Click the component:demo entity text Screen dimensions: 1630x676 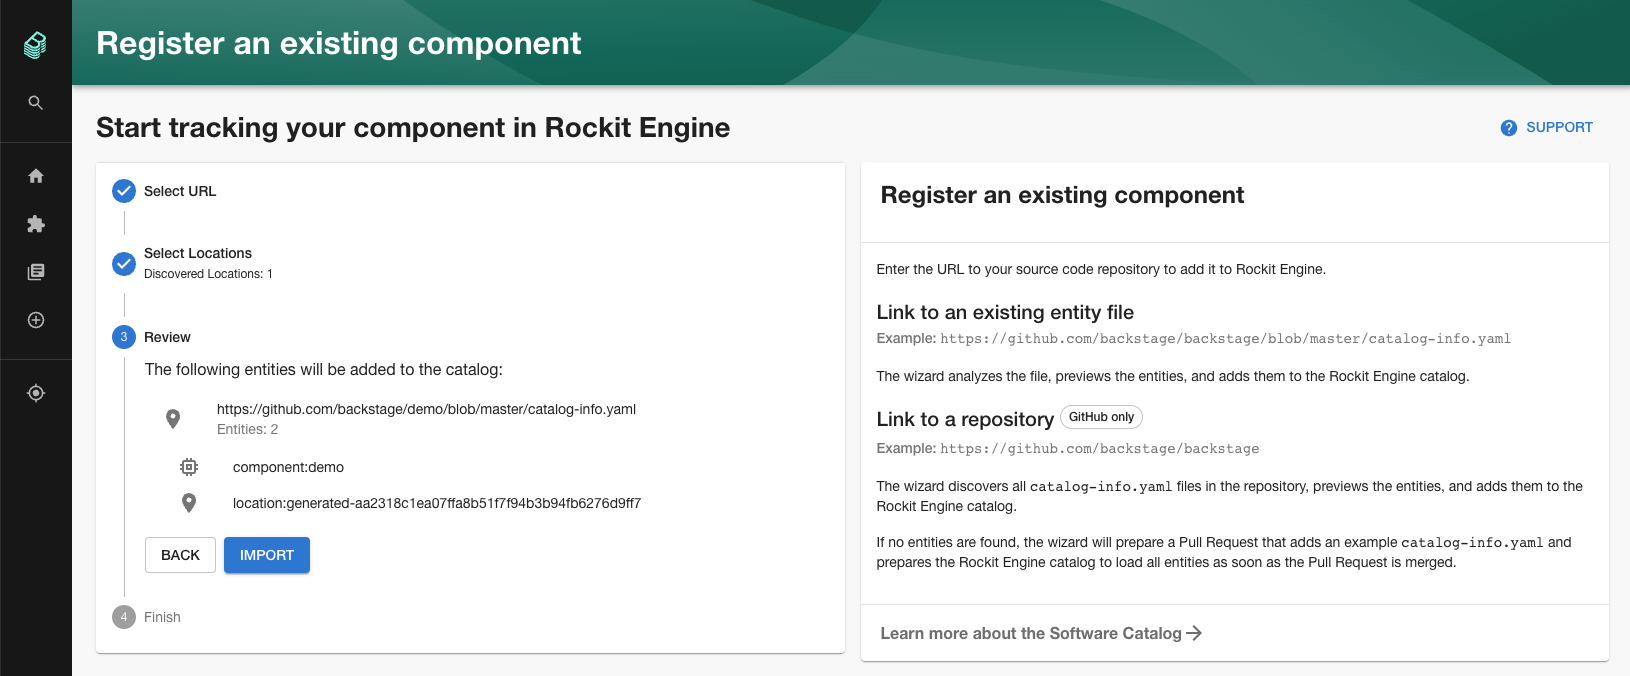[288, 467]
